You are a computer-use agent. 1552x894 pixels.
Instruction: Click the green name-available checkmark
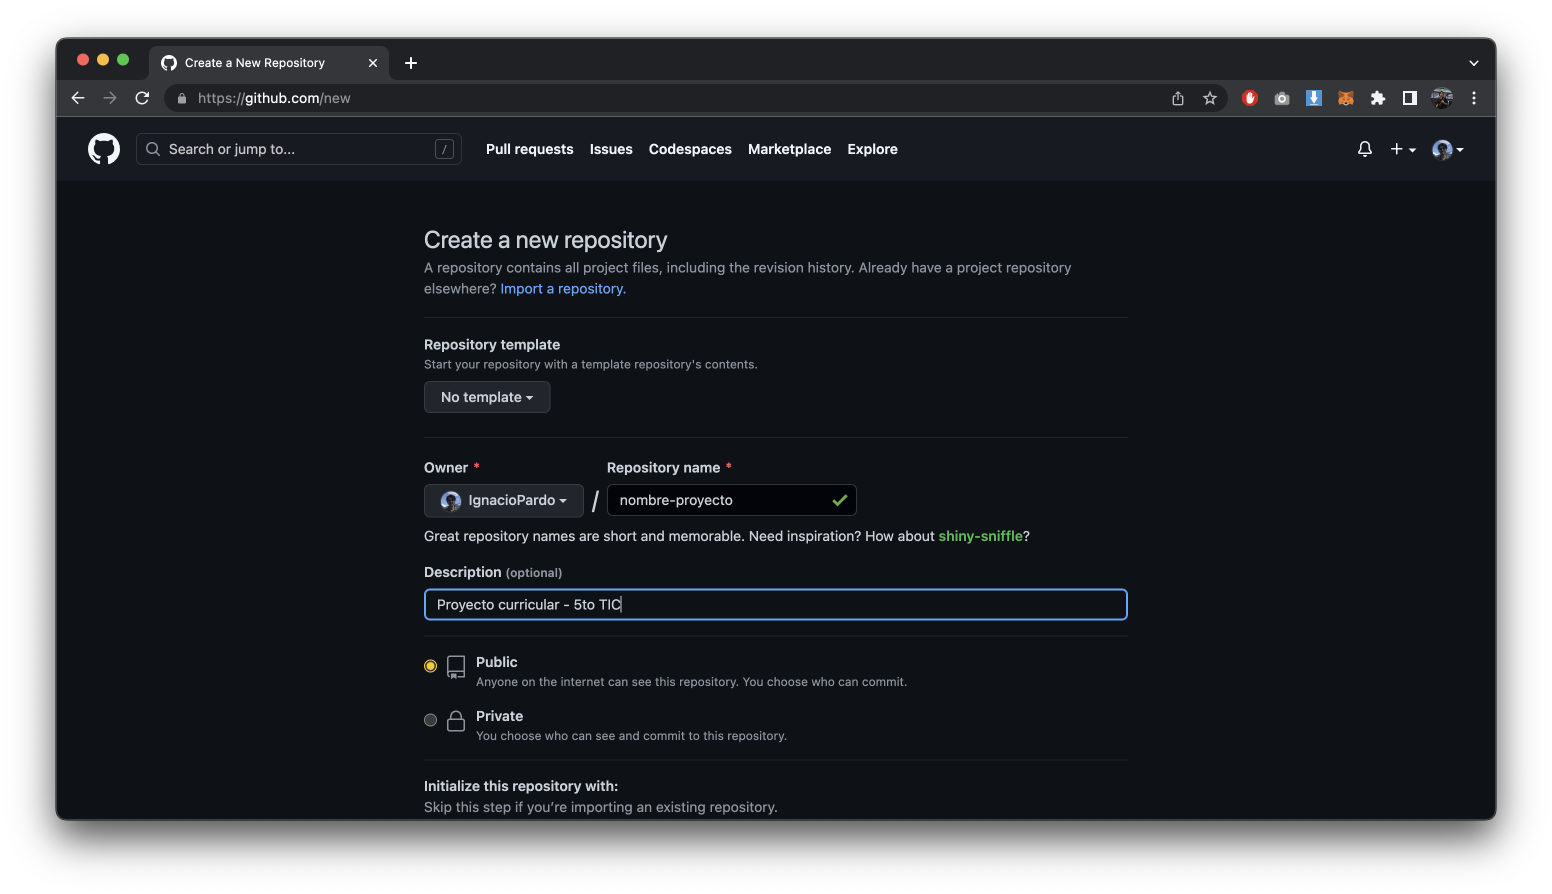tap(840, 500)
